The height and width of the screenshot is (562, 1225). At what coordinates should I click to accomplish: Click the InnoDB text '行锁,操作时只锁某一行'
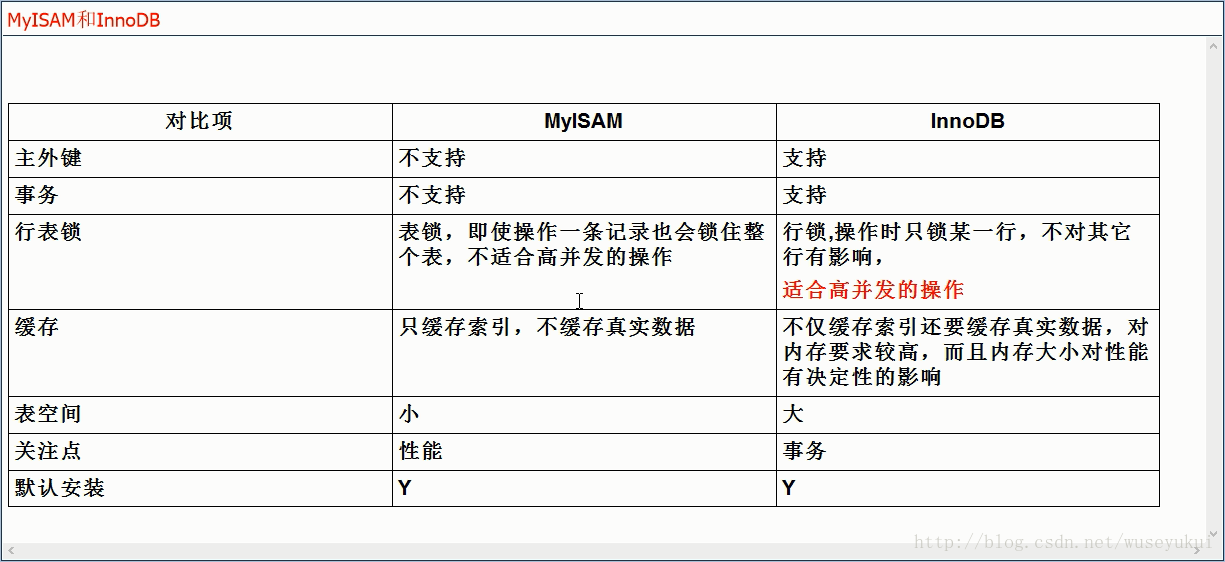pos(957,244)
